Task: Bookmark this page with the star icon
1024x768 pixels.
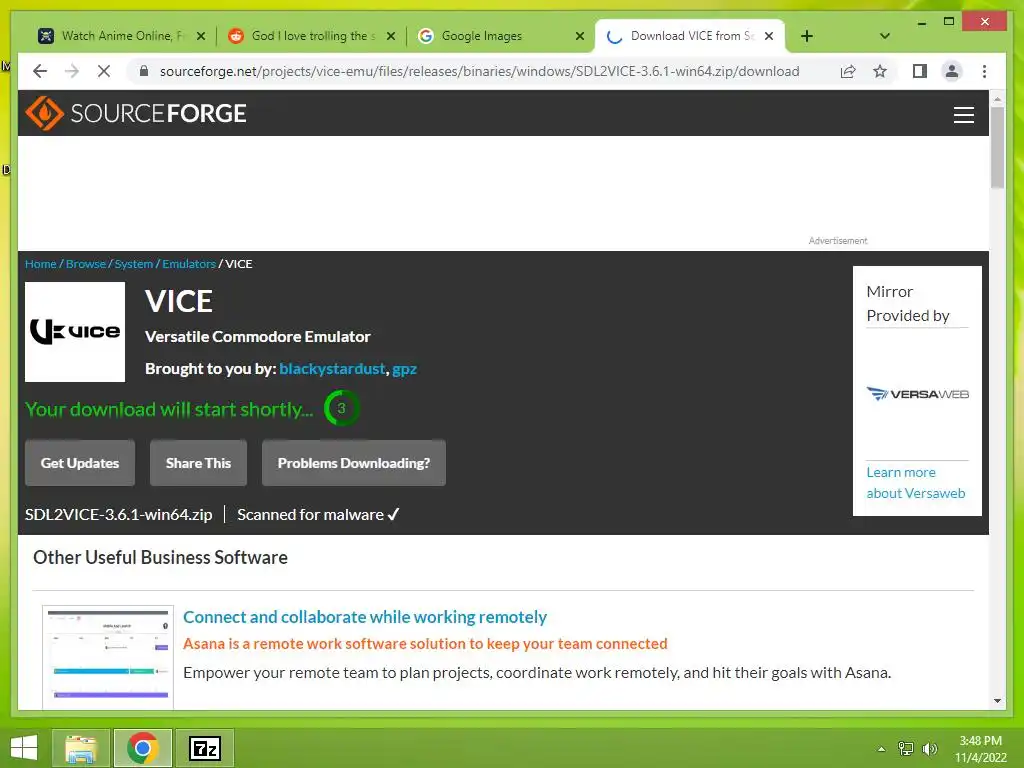Action: pos(880,71)
